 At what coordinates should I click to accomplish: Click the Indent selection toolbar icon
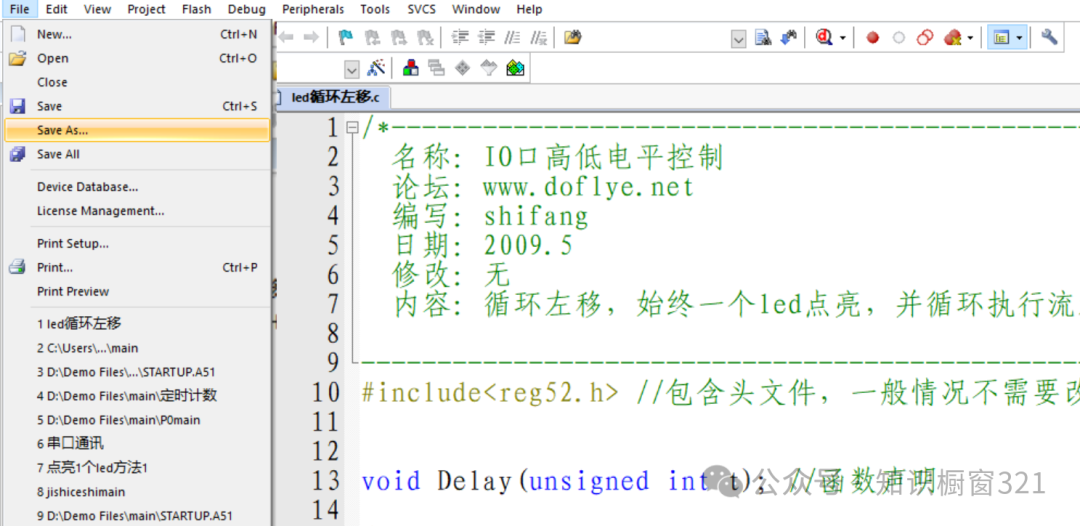(x=461, y=37)
